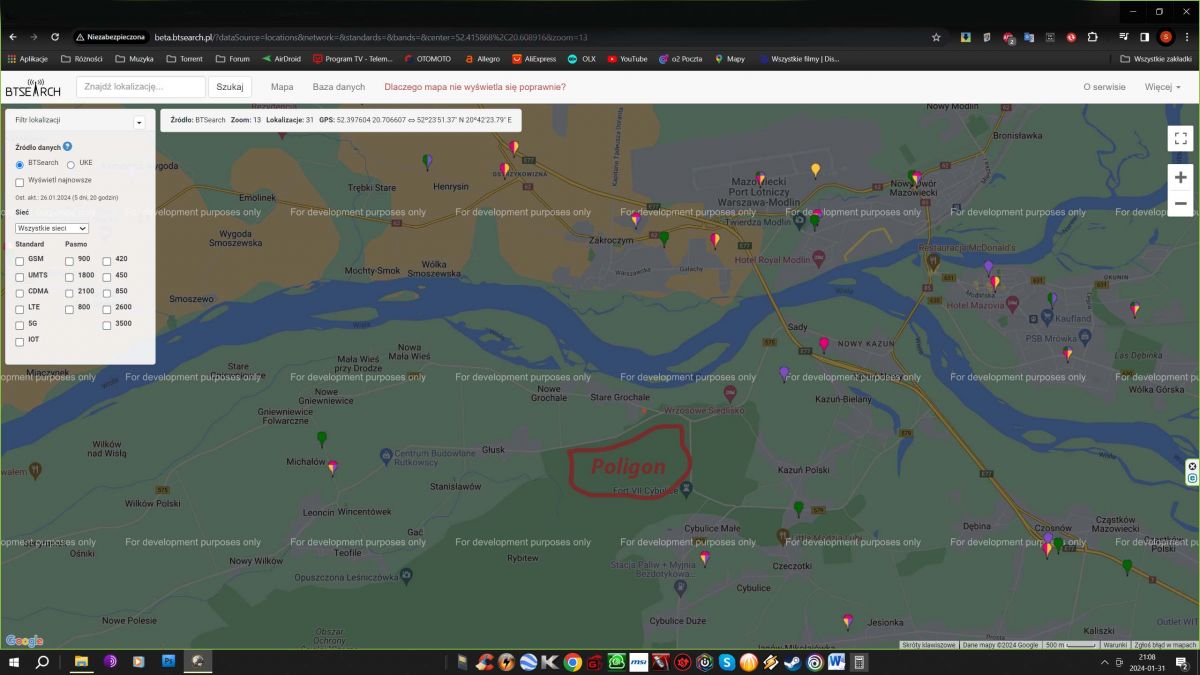
Task: Click the Google logo on the map
Action: point(24,641)
